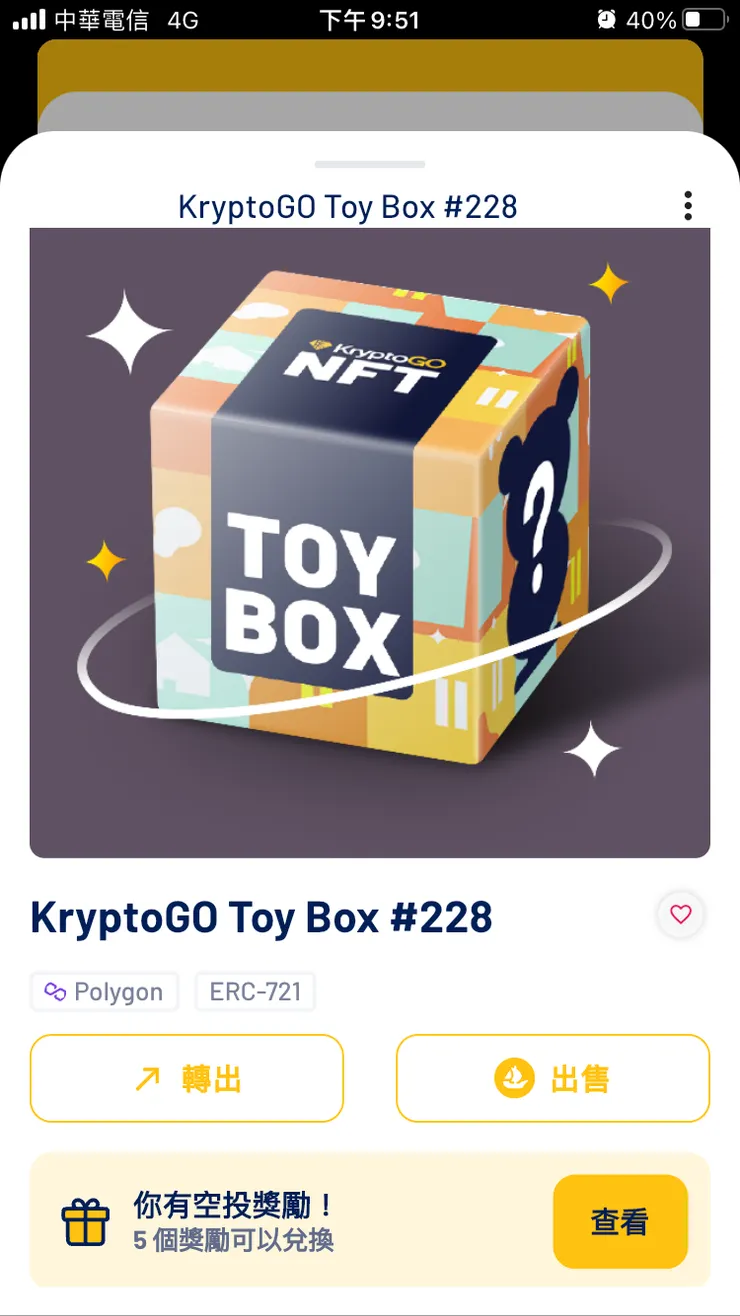Tap the ERC-721 token standard tag

coord(255,992)
